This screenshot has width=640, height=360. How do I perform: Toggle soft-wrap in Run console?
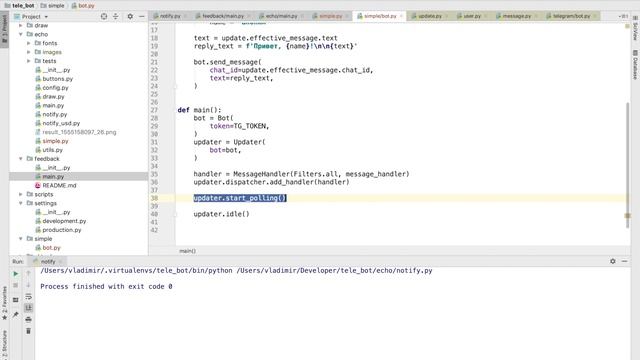click(28, 296)
